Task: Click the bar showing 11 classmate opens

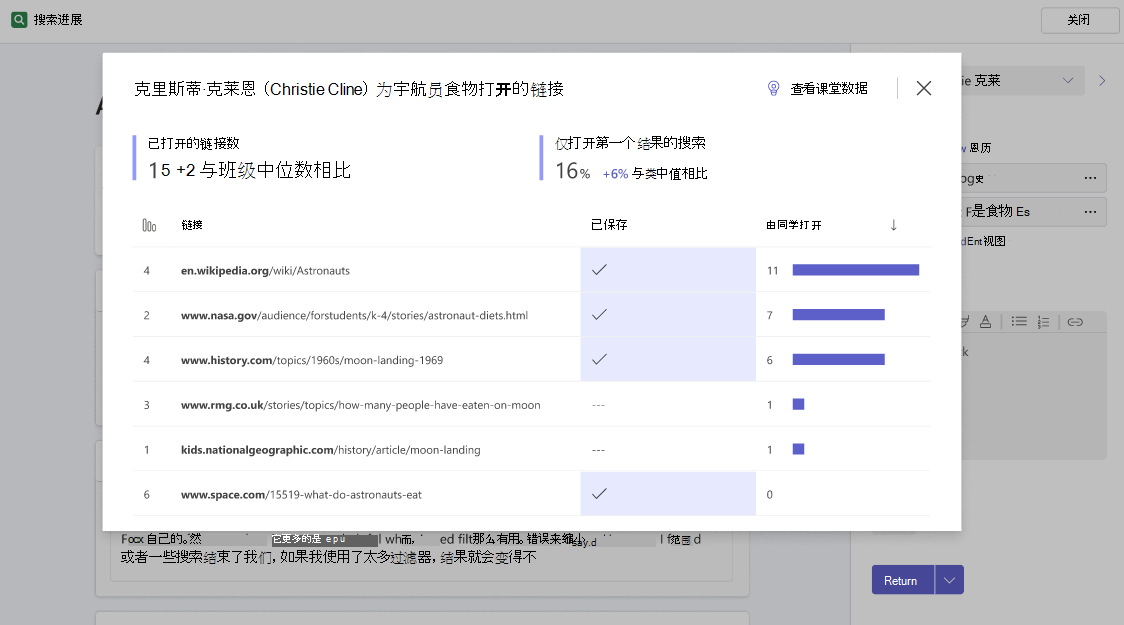Action: click(855, 269)
